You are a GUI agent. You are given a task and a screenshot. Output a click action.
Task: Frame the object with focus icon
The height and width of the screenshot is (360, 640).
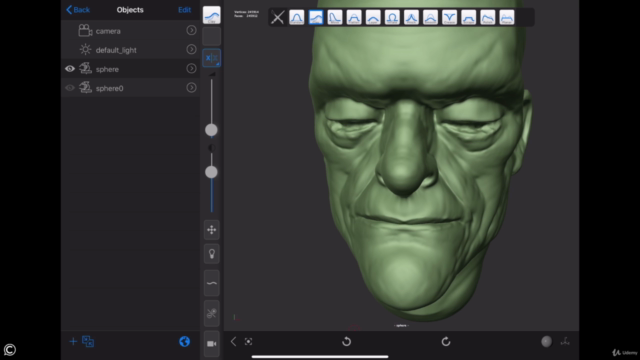point(248,341)
